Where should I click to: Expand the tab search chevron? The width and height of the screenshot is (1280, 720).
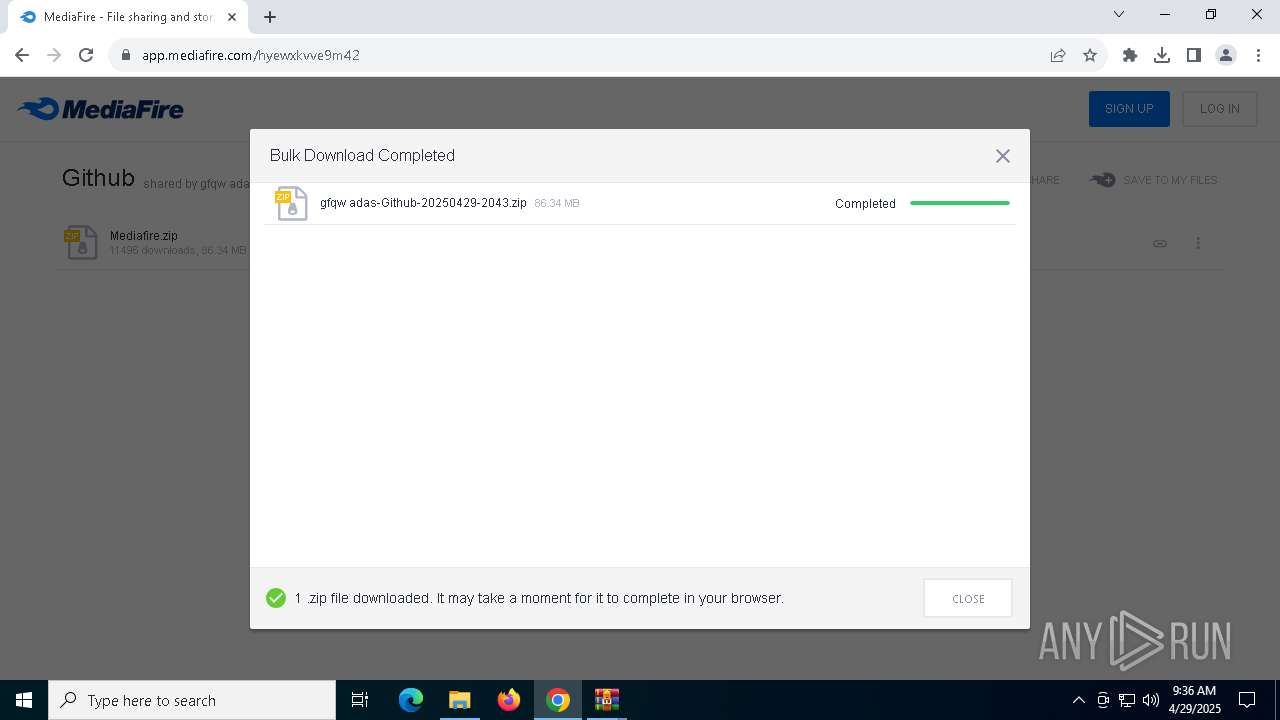pos(1119,14)
